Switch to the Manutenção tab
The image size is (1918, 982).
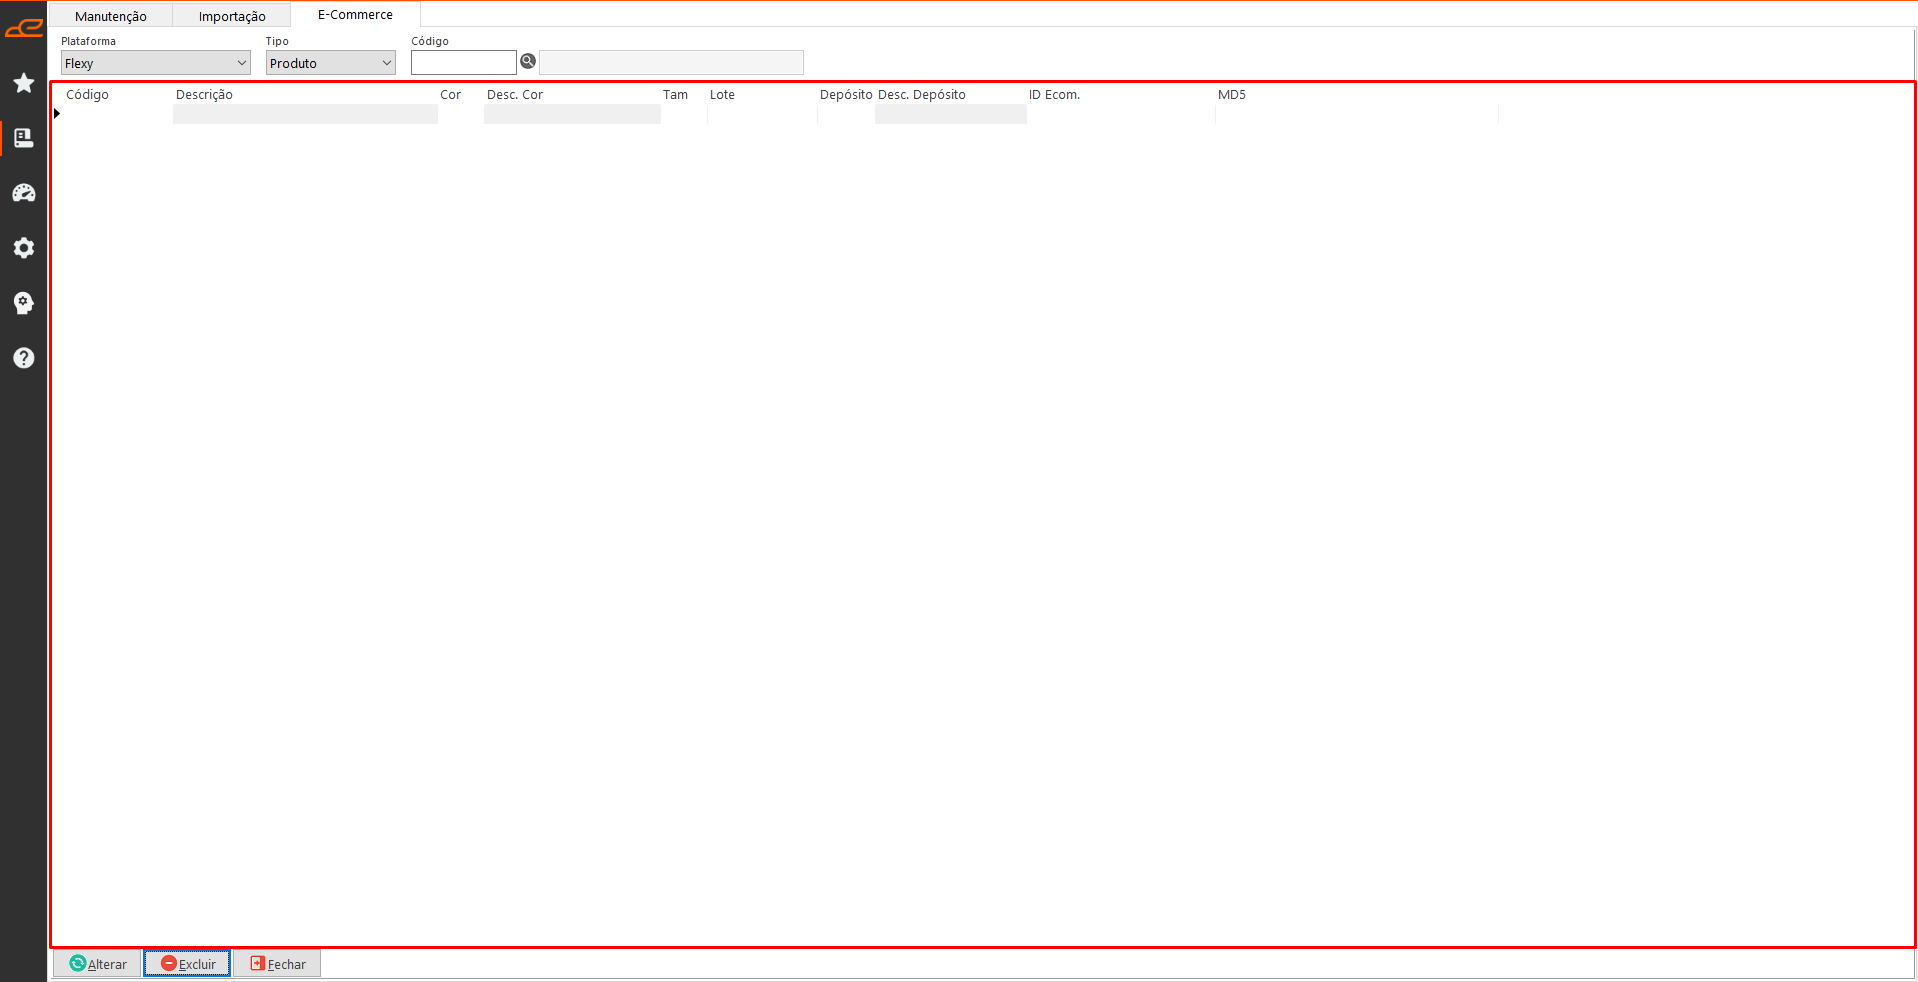pos(111,16)
